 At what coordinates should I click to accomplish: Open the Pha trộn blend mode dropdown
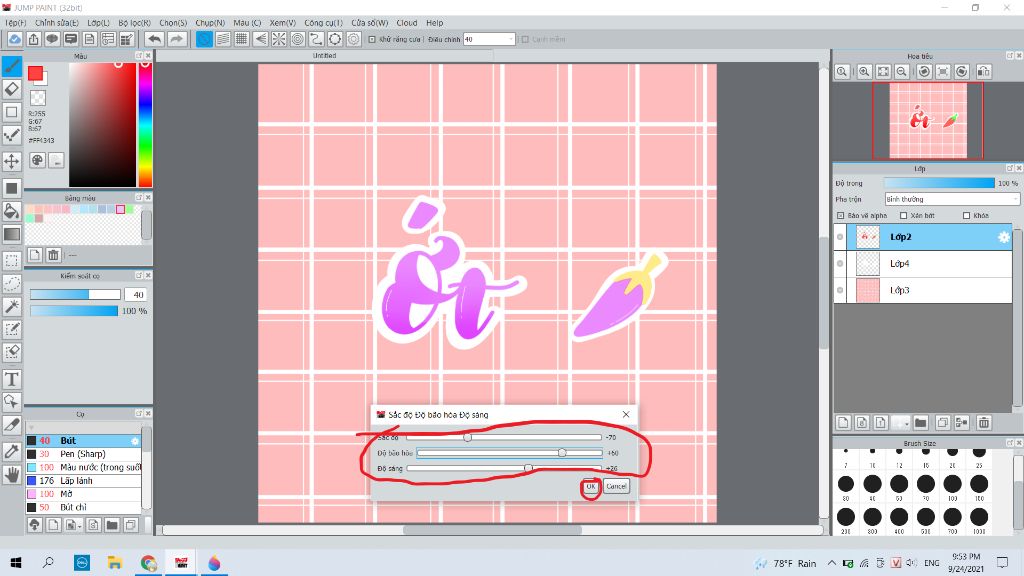952,199
